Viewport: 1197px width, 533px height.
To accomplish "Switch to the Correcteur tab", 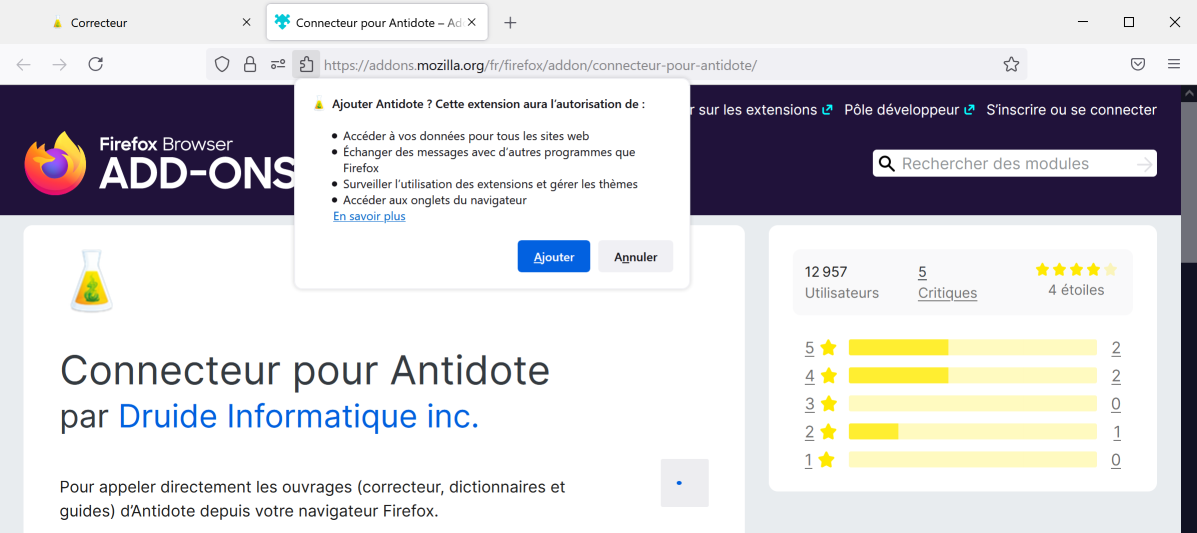I will pyautogui.click(x=140, y=22).
